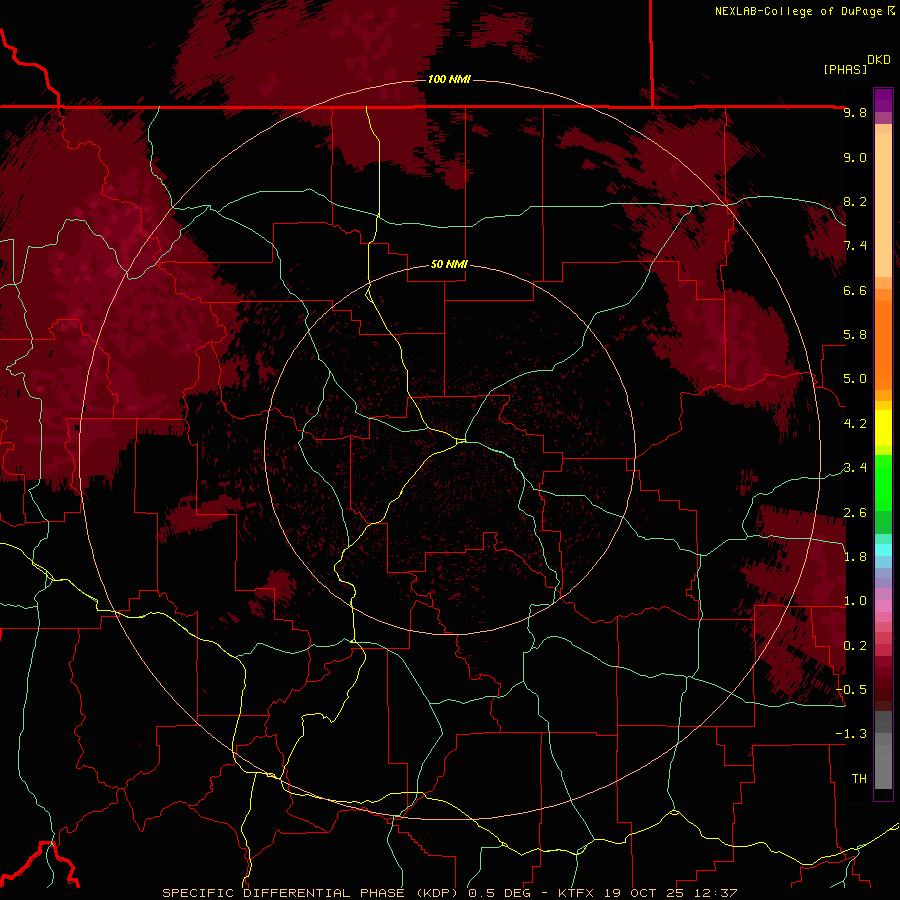Screen dimensions: 900x900
Task: Click the 4.2 value on the color scale
Action: [855, 424]
